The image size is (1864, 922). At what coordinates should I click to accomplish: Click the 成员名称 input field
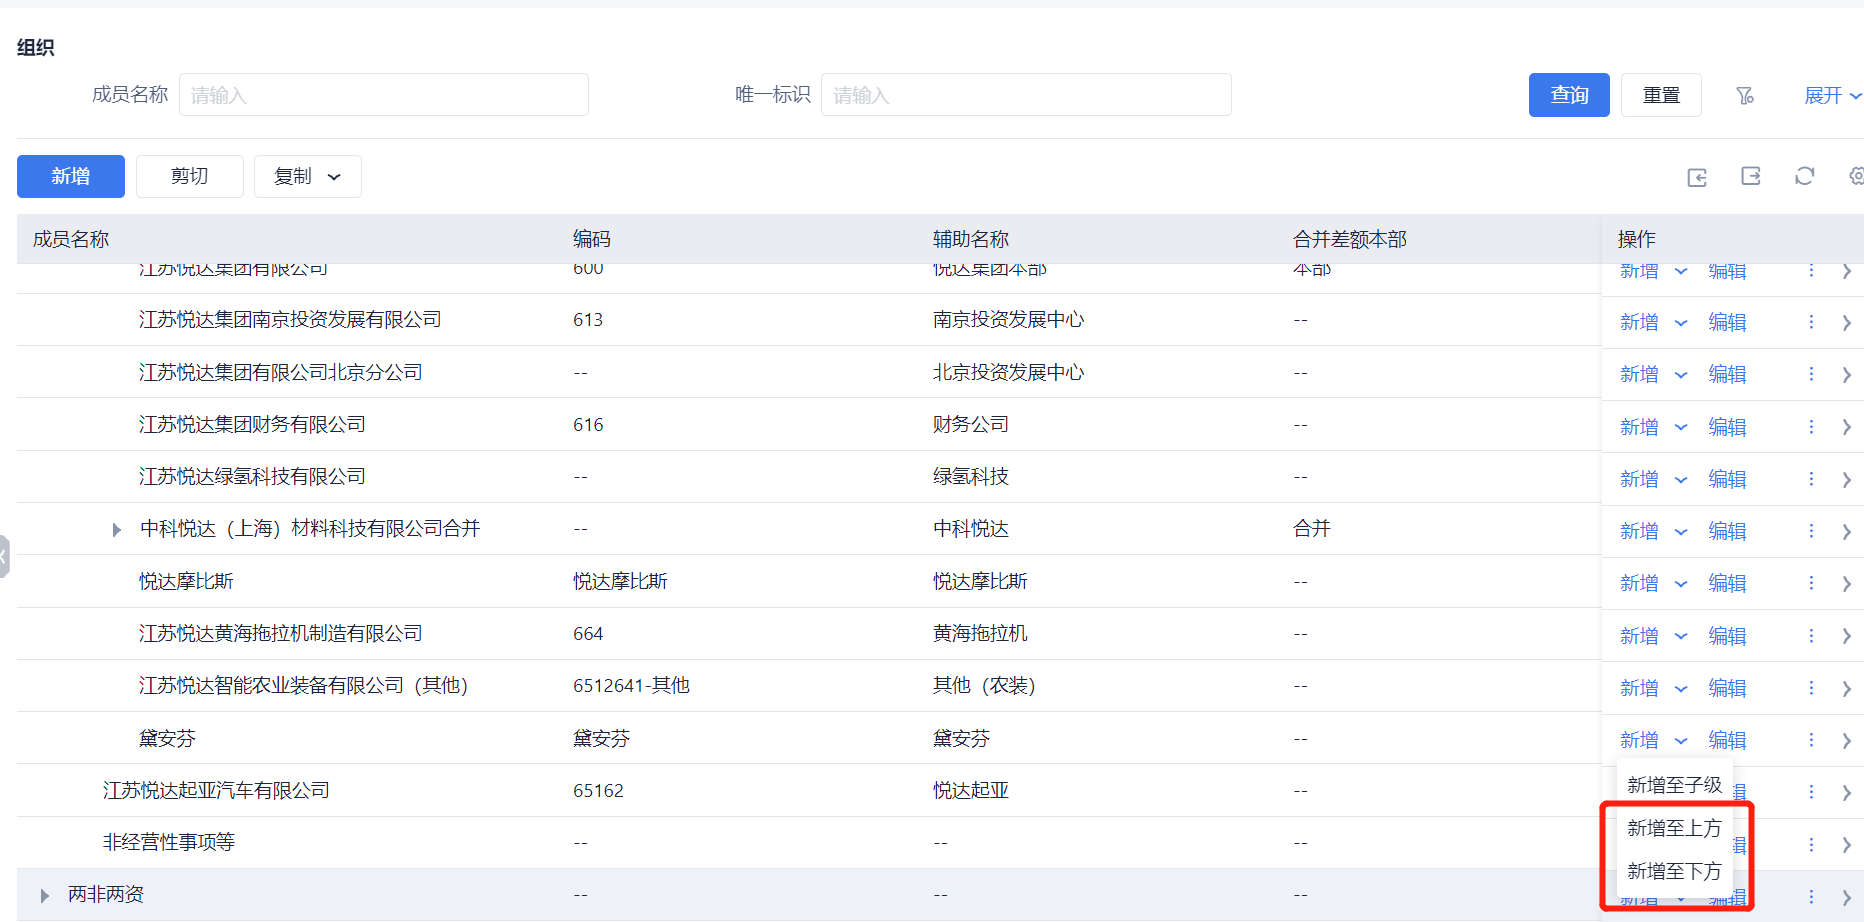[383, 95]
